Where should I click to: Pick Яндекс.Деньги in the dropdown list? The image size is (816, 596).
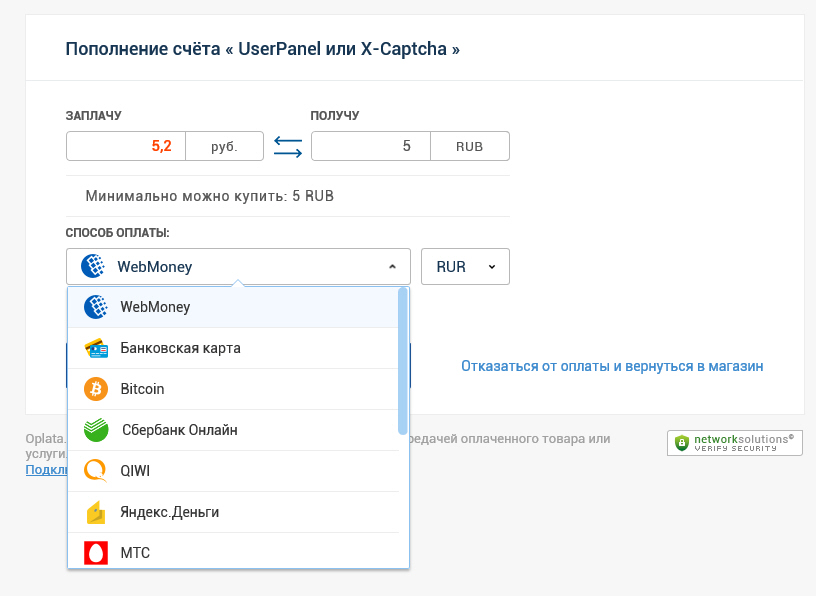170,512
